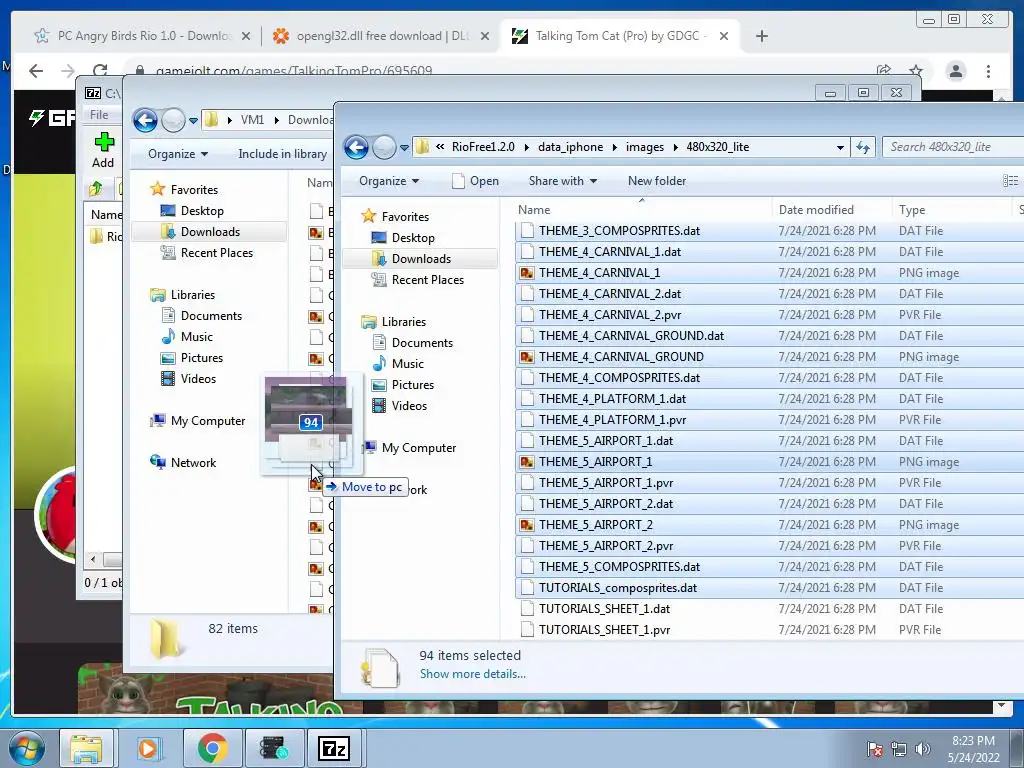The width and height of the screenshot is (1024, 768).
Task: Open Pictures in the front Explorer sidebar
Action: coord(413,385)
